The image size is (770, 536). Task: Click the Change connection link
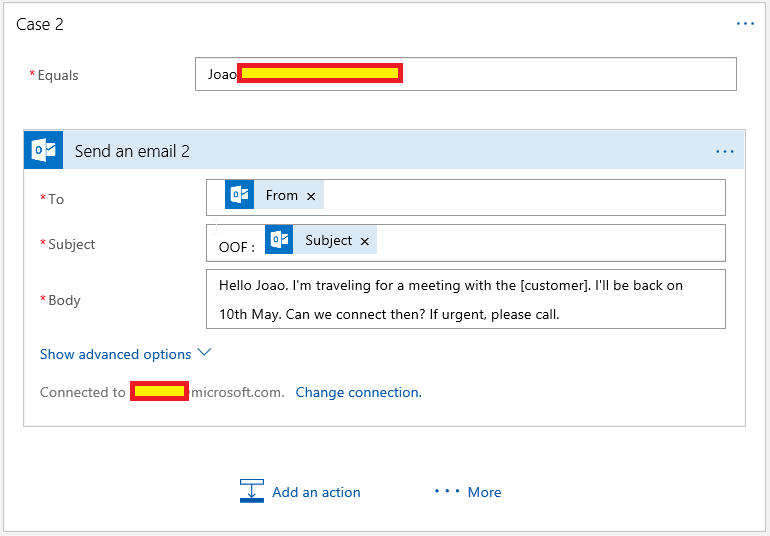(x=358, y=392)
